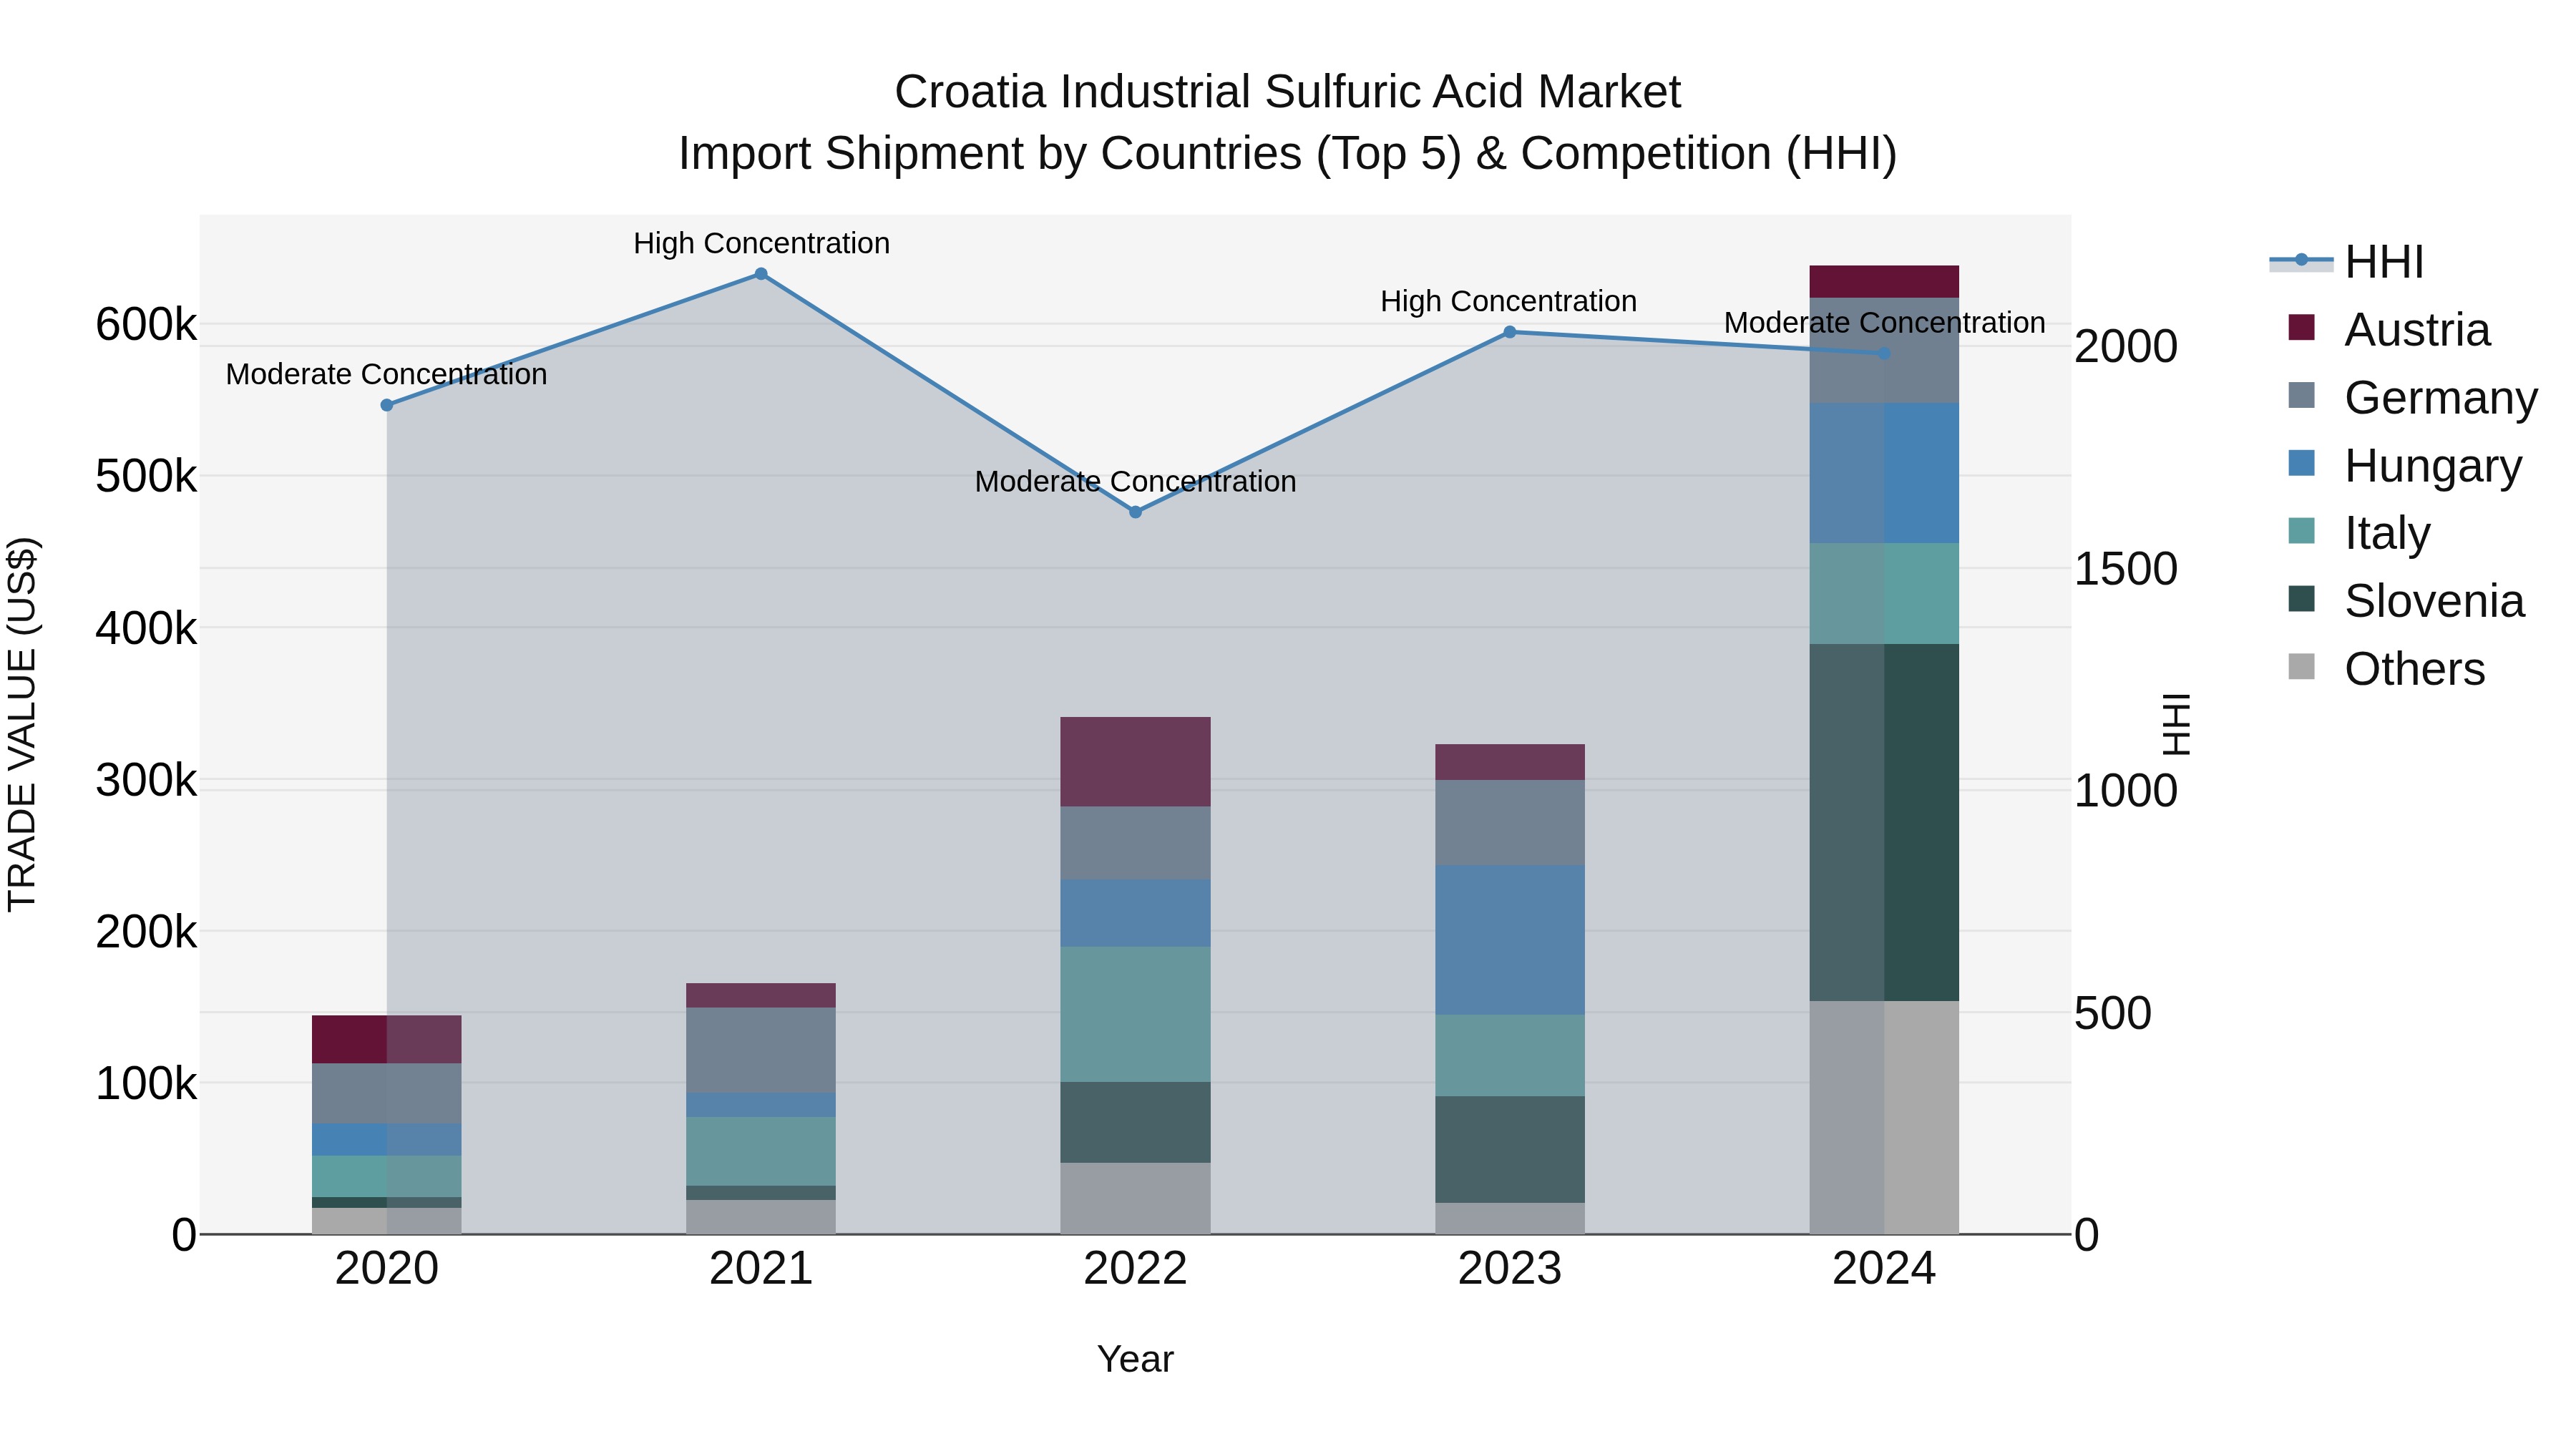The image size is (2576, 1449).
Task: Click the 'Croatia Industrial Sulfuric Acid Market' title
Action: click(x=1288, y=92)
